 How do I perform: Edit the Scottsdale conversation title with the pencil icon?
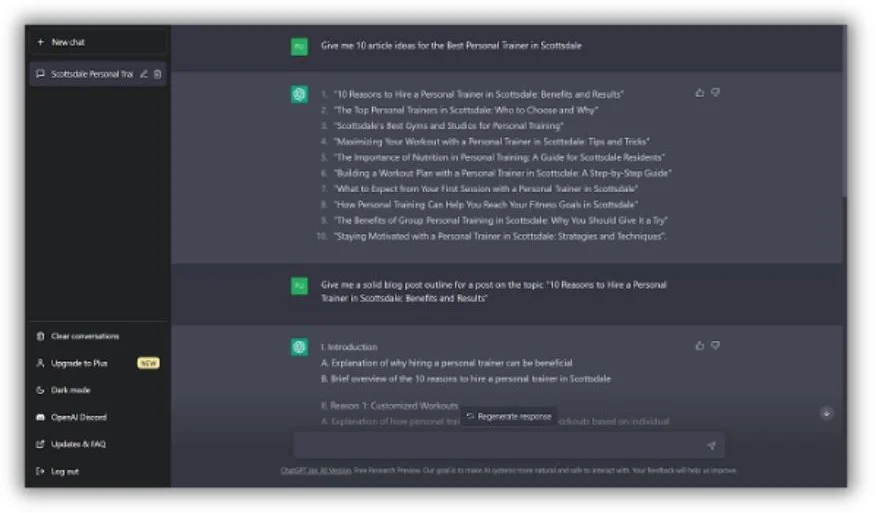[144, 74]
